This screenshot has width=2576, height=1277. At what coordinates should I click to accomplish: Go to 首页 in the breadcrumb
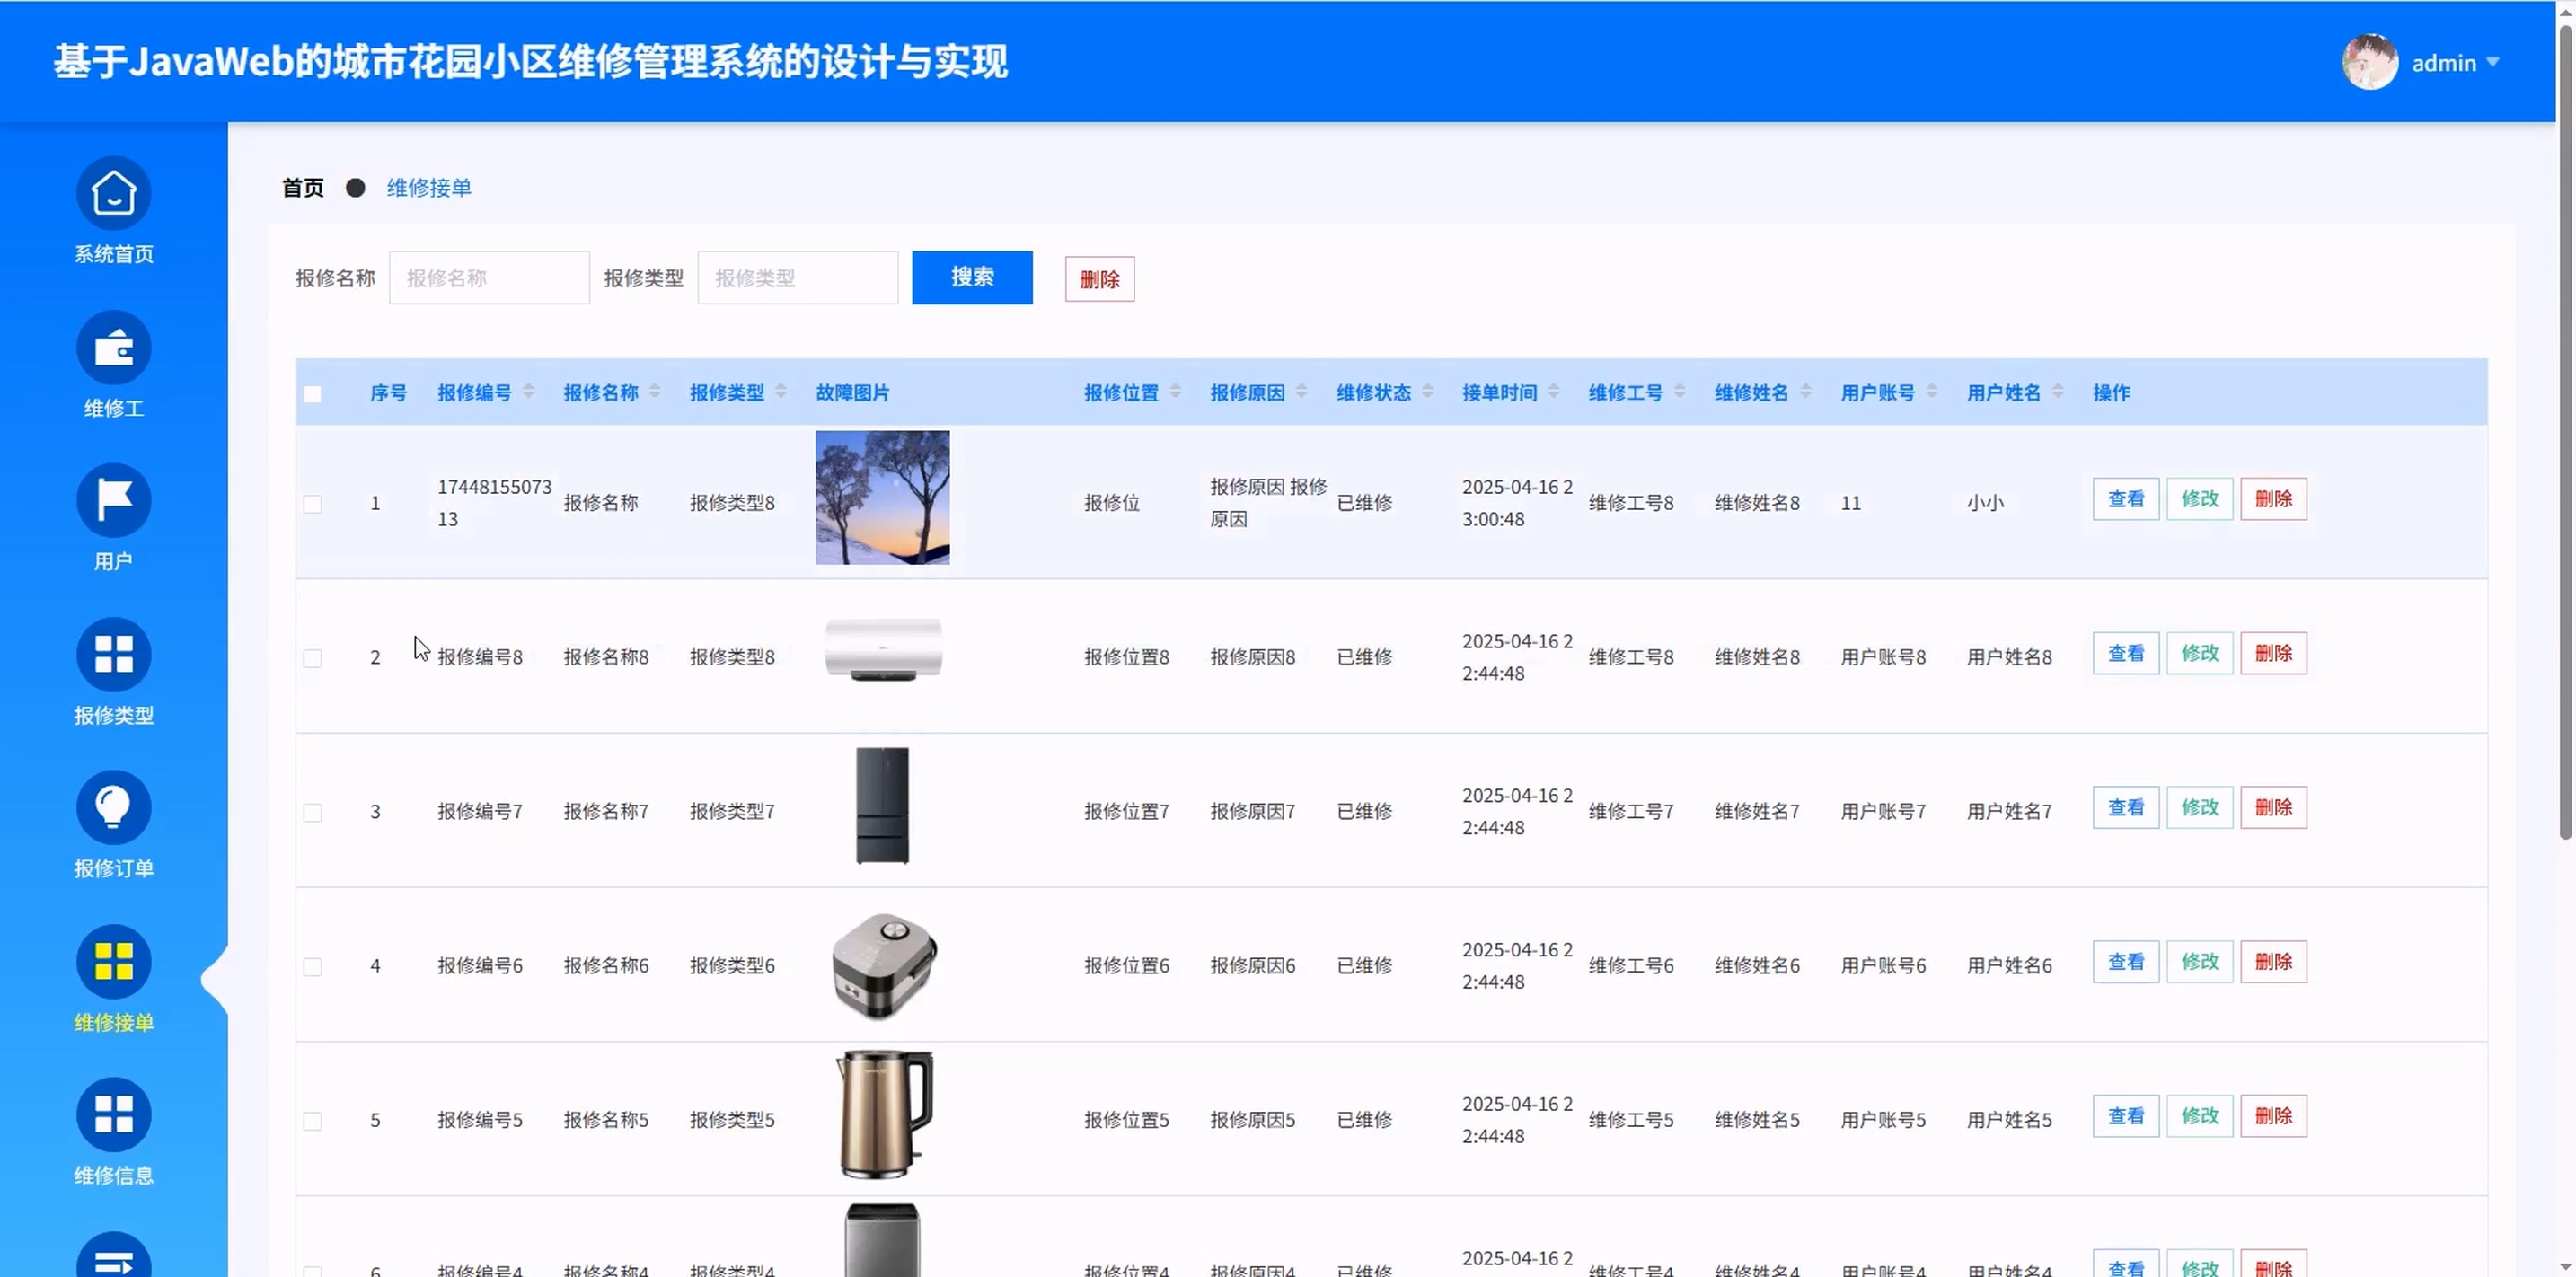point(303,188)
